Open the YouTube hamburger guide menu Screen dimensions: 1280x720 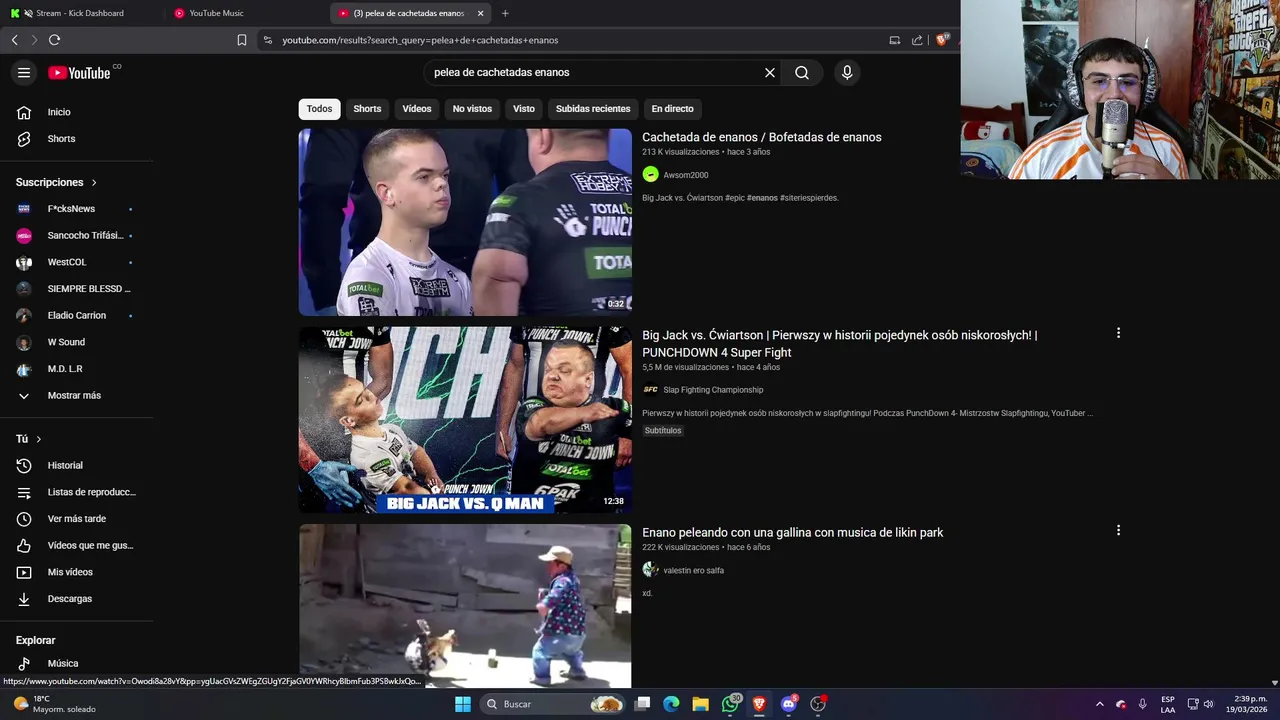pos(24,72)
